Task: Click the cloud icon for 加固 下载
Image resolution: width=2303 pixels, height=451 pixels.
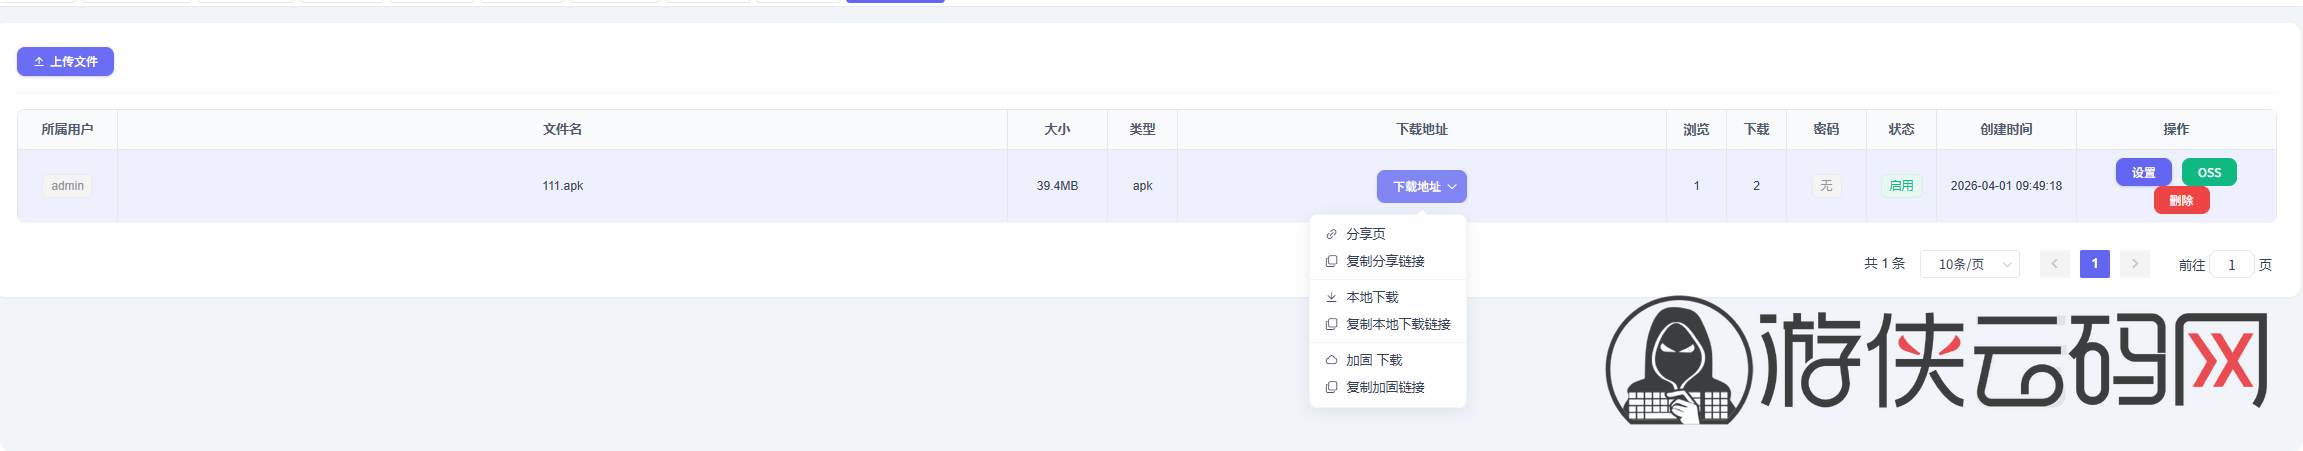Action: (1331, 360)
